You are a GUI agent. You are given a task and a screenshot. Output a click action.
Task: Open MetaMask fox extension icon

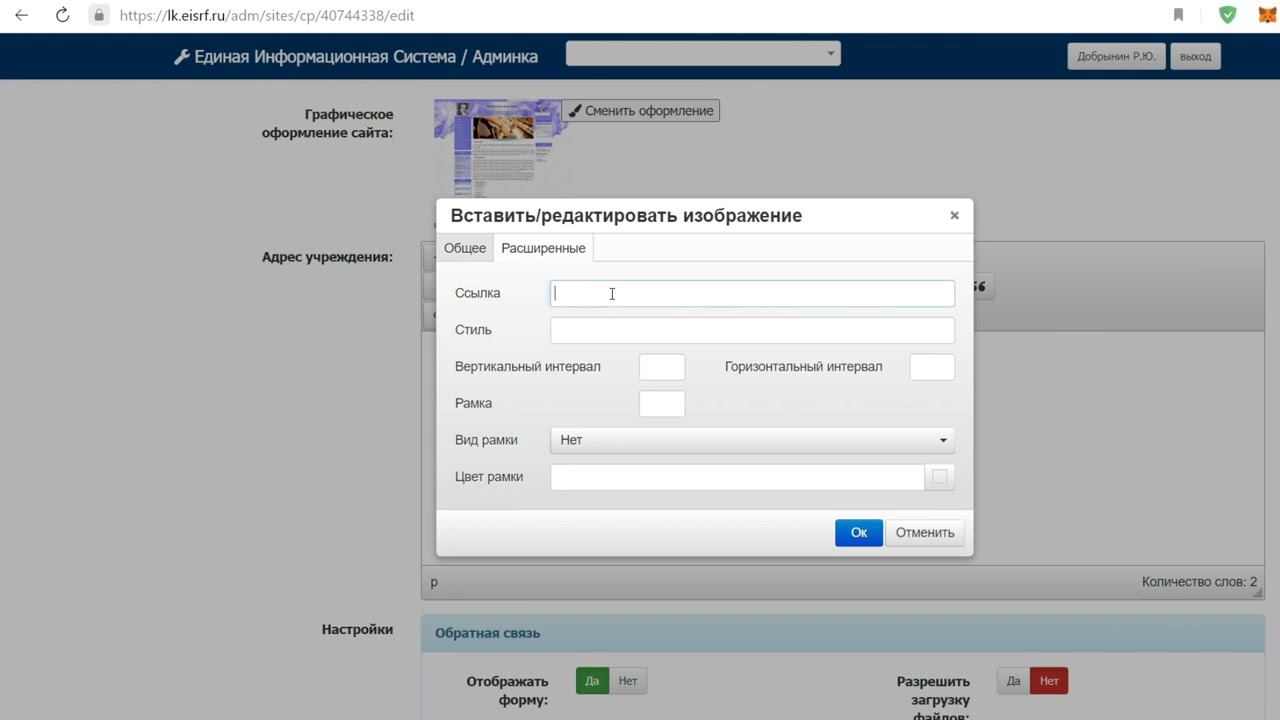[x=1267, y=15]
